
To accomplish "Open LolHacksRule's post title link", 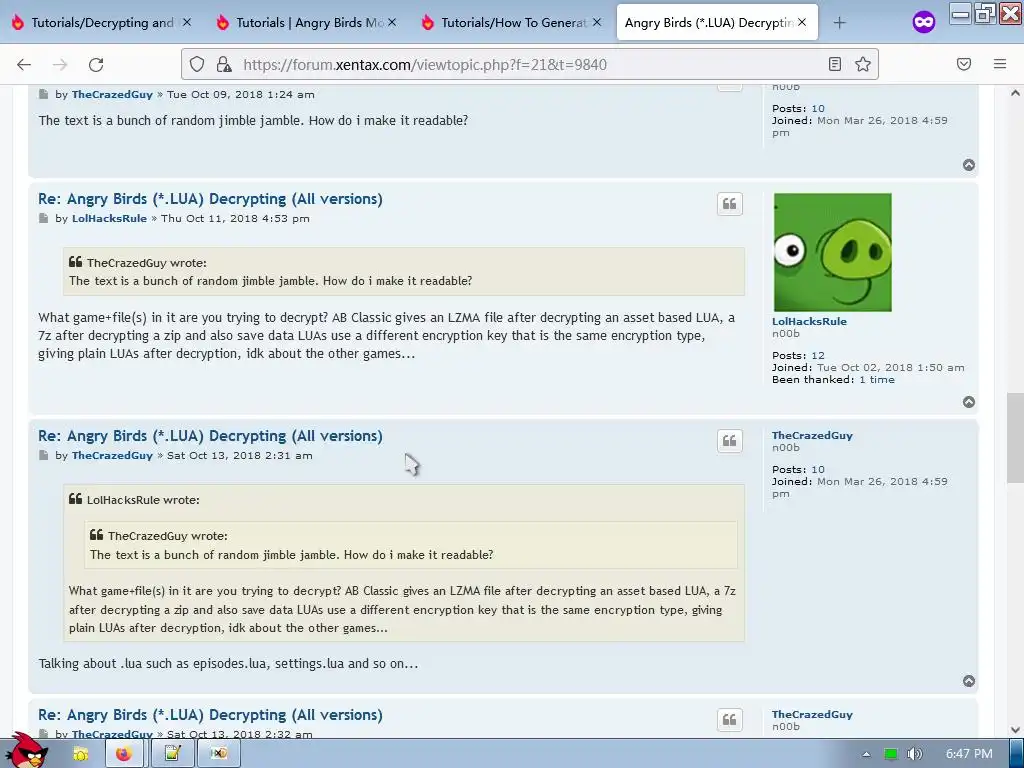I will point(210,199).
